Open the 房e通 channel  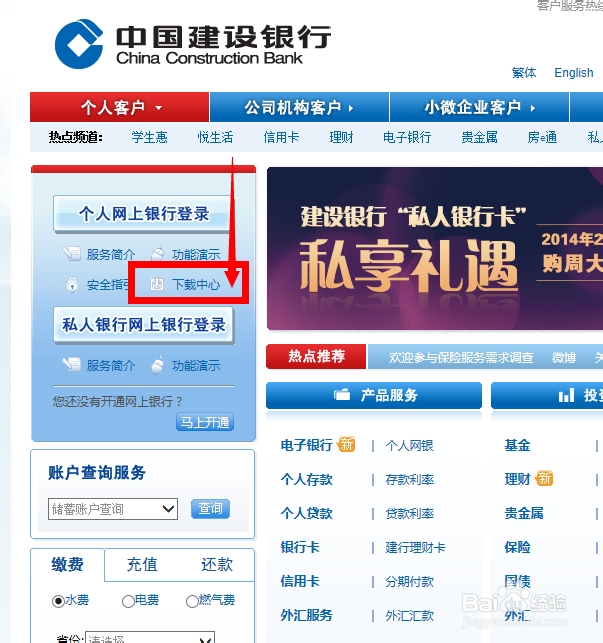[542, 137]
